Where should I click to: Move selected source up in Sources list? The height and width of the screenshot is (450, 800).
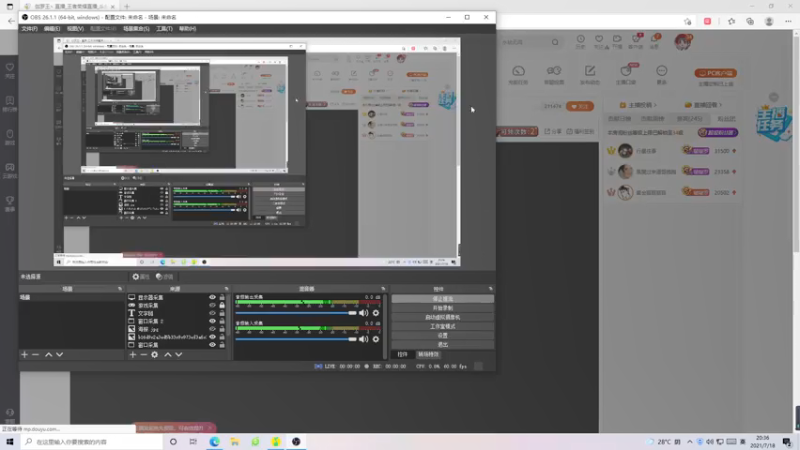coord(167,355)
